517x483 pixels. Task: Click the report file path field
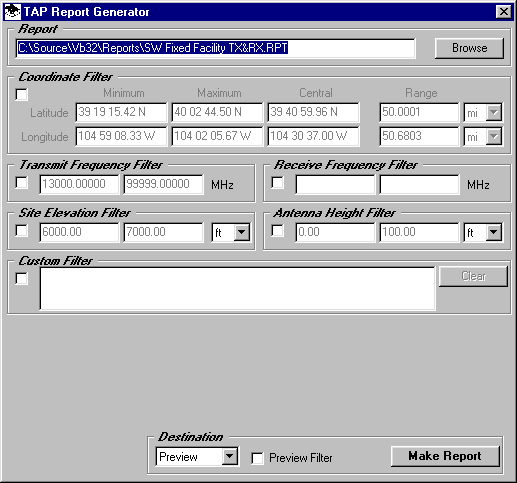[215, 48]
